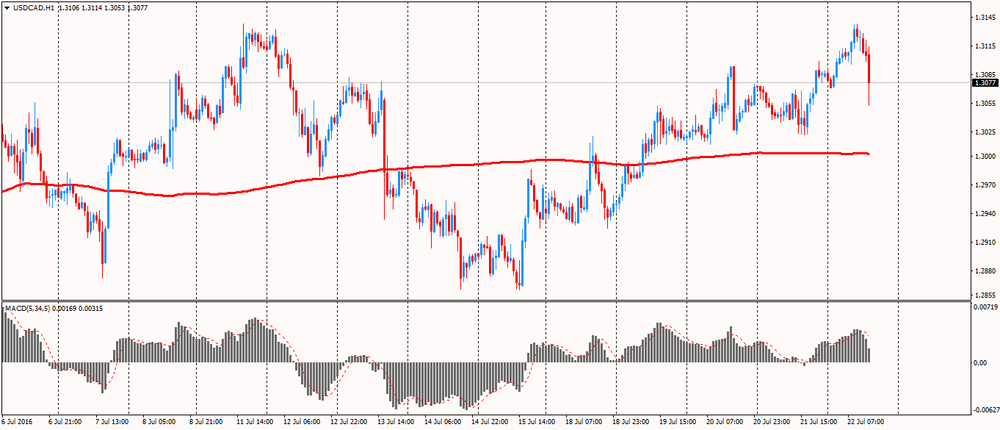1000x430 pixels.
Task: Click the 1.2910 price axis label
Action: (983, 242)
